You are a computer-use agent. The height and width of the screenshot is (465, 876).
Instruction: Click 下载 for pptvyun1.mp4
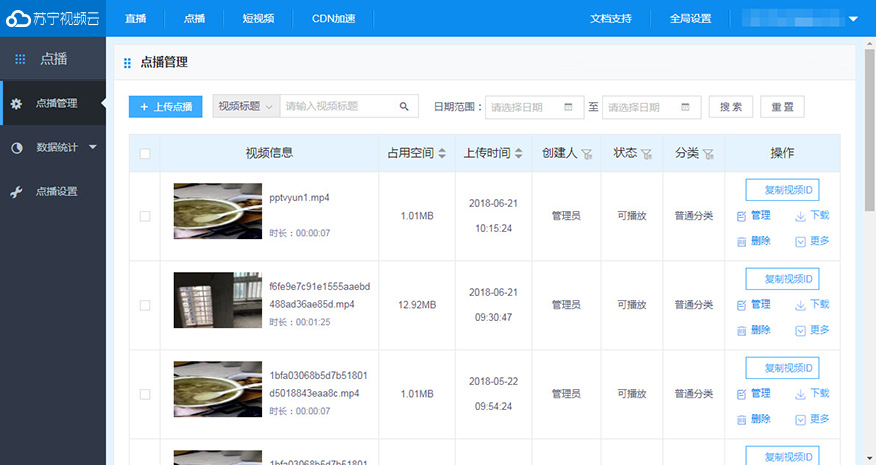812,215
